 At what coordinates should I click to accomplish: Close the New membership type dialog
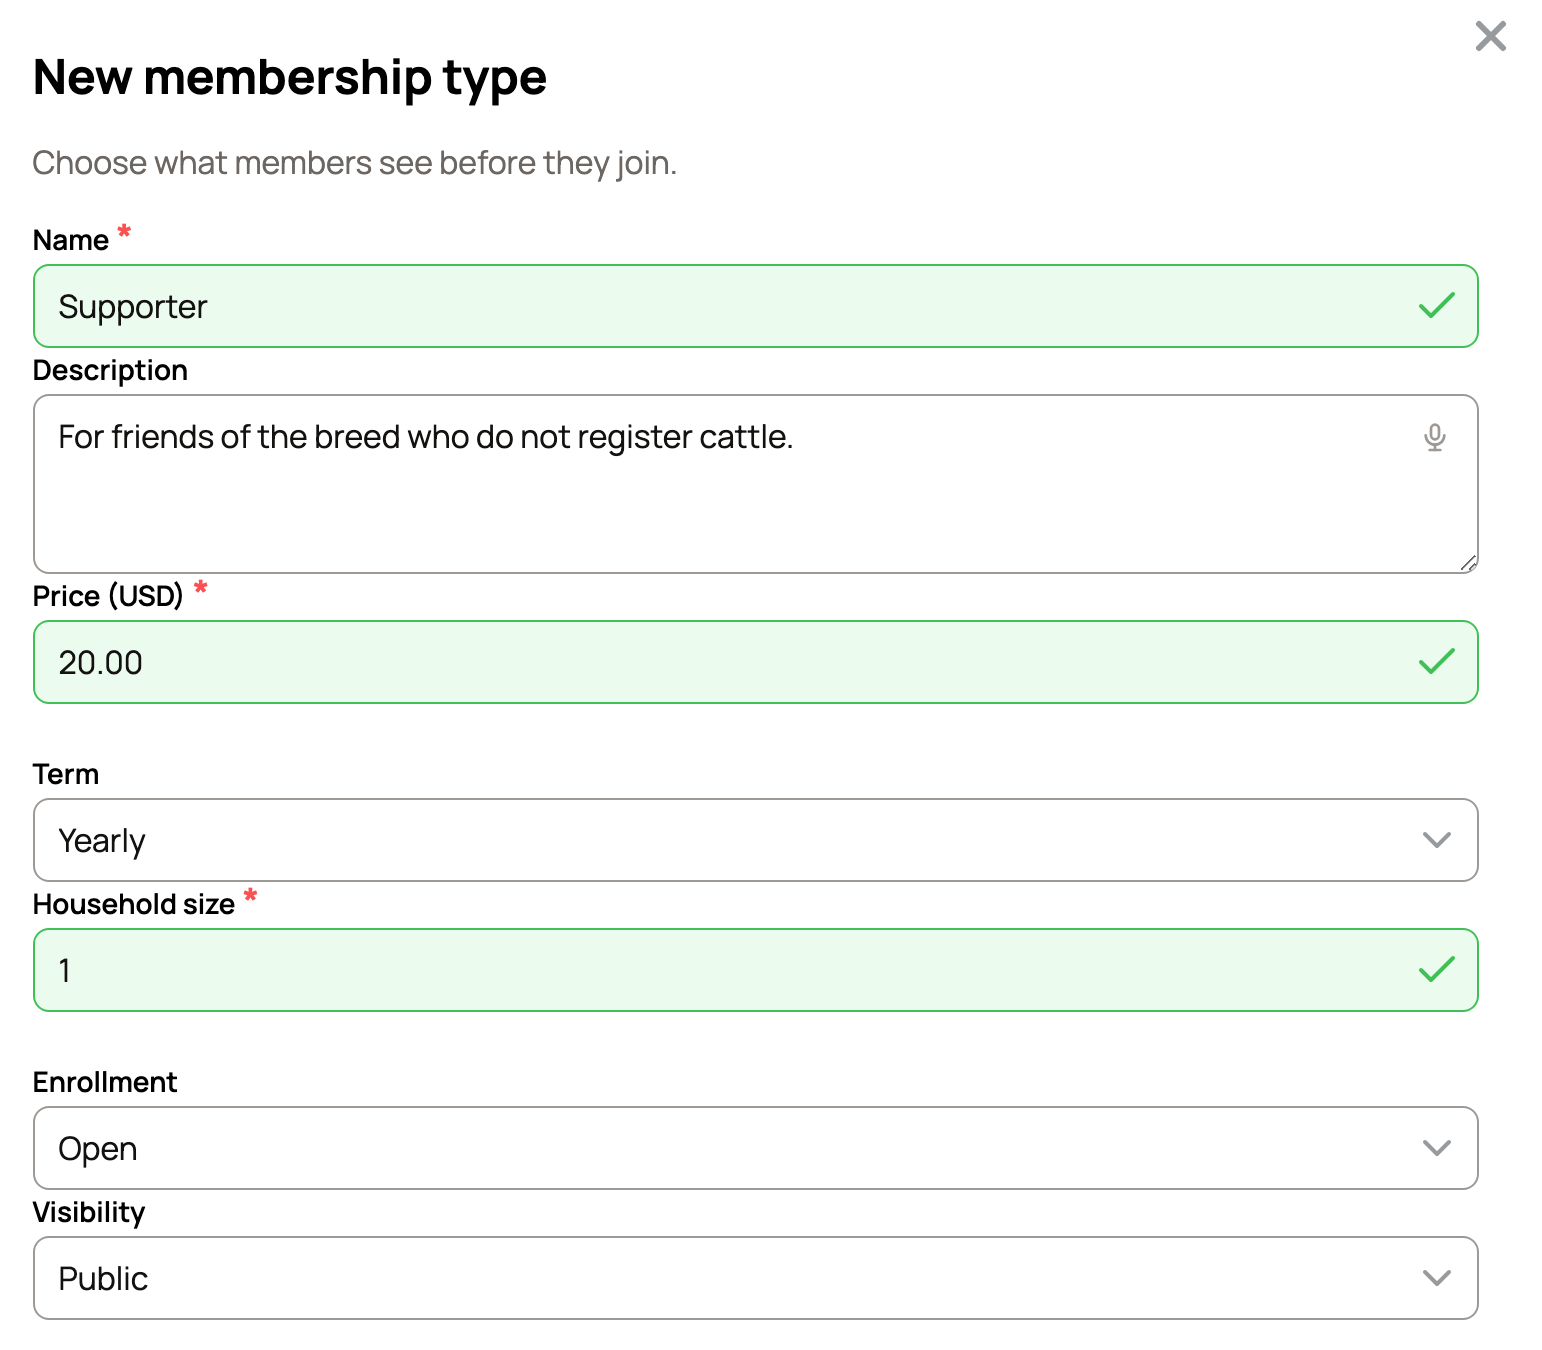[x=1490, y=37]
